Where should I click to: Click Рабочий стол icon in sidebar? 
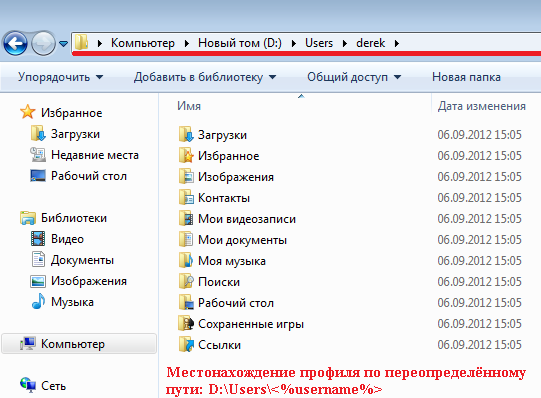coord(38,176)
